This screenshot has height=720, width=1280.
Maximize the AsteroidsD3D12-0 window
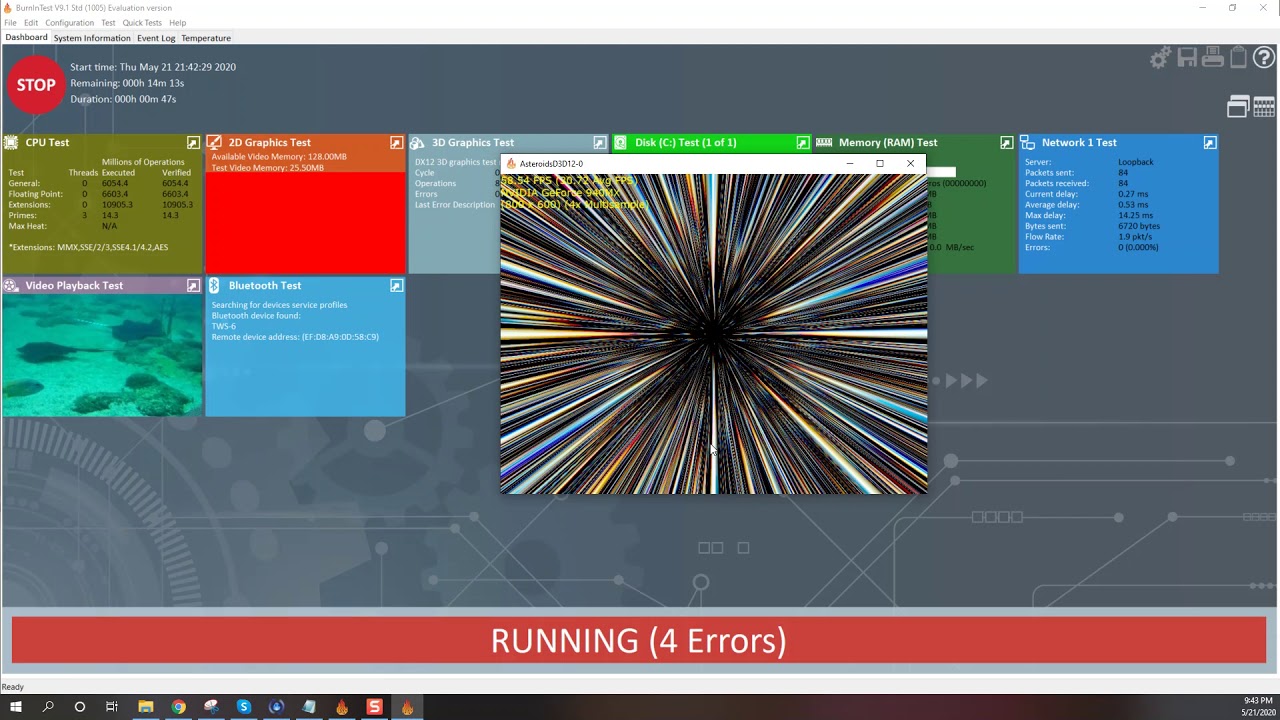[880, 163]
